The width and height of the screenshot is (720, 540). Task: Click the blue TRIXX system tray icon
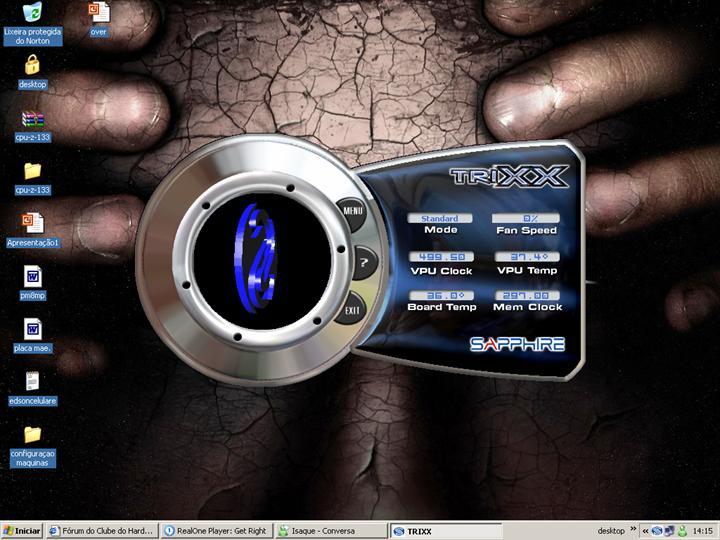(x=657, y=531)
